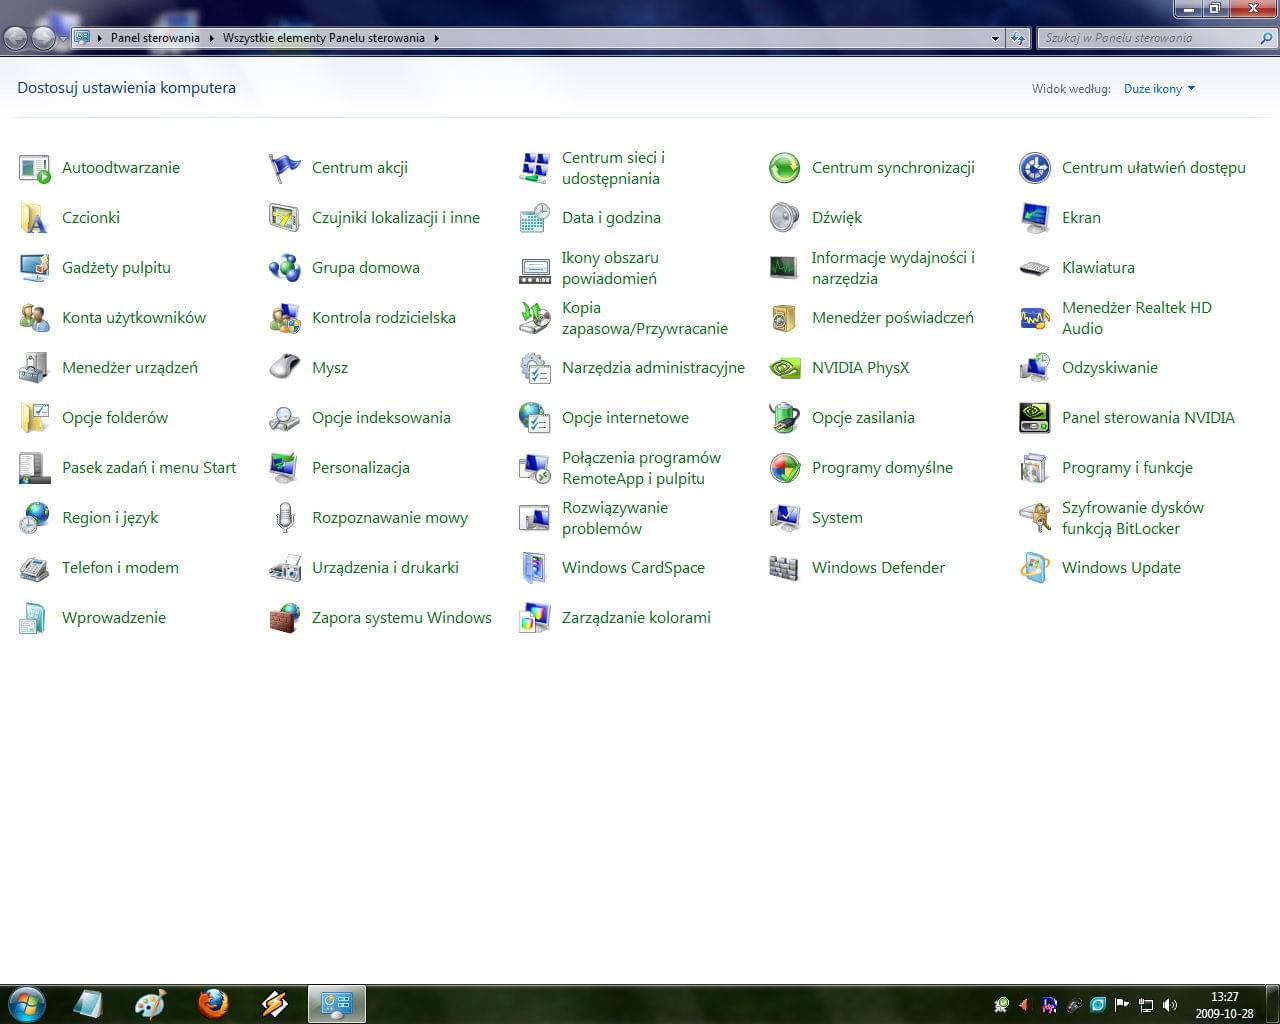The height and width of the screenshot is (1024, 1280).
Task: Click the address bar refresh button
Action: 1017,38
